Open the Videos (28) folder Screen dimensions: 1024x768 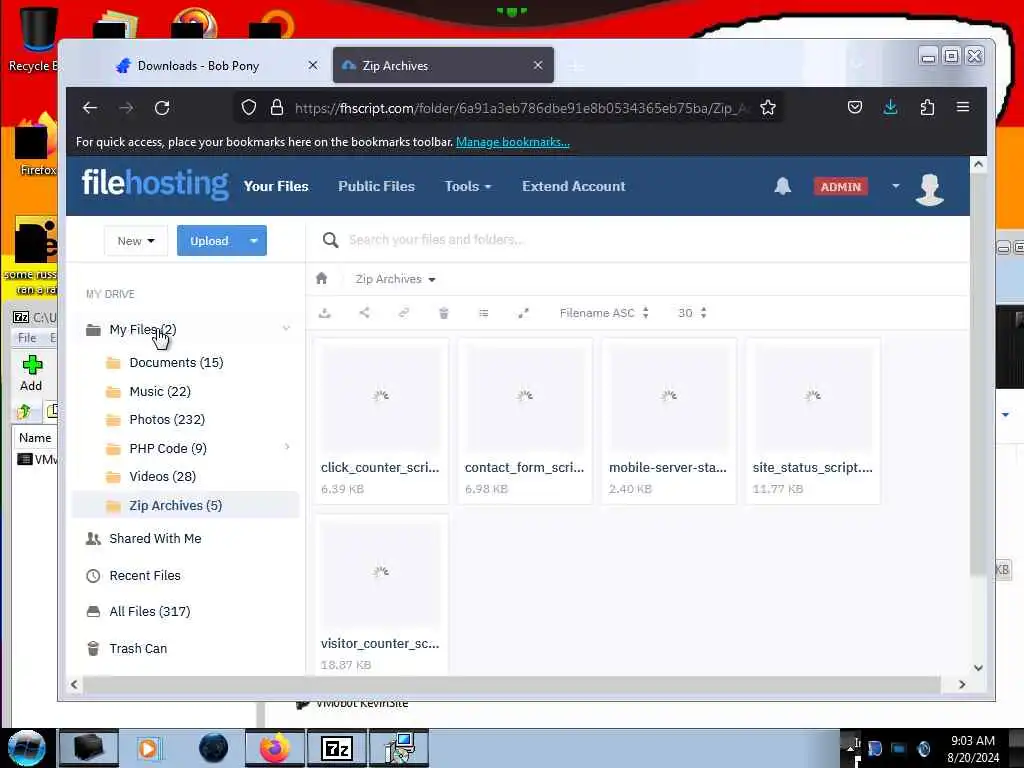(x=162, y=476)
